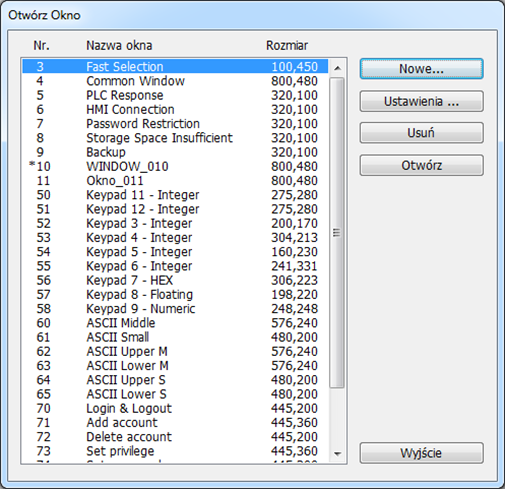The image size is (505, 489).
Task: Choose the Password Restriction row
Action: click(175, 124)
